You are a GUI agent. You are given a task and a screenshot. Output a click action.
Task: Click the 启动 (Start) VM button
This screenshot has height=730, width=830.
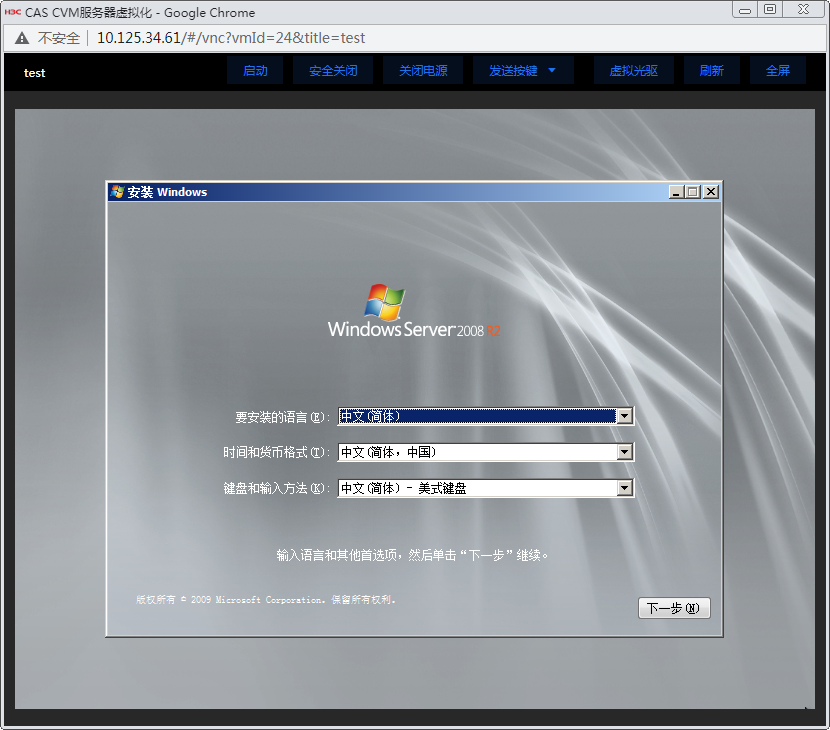pyautogui.click(x=255, y=71)
